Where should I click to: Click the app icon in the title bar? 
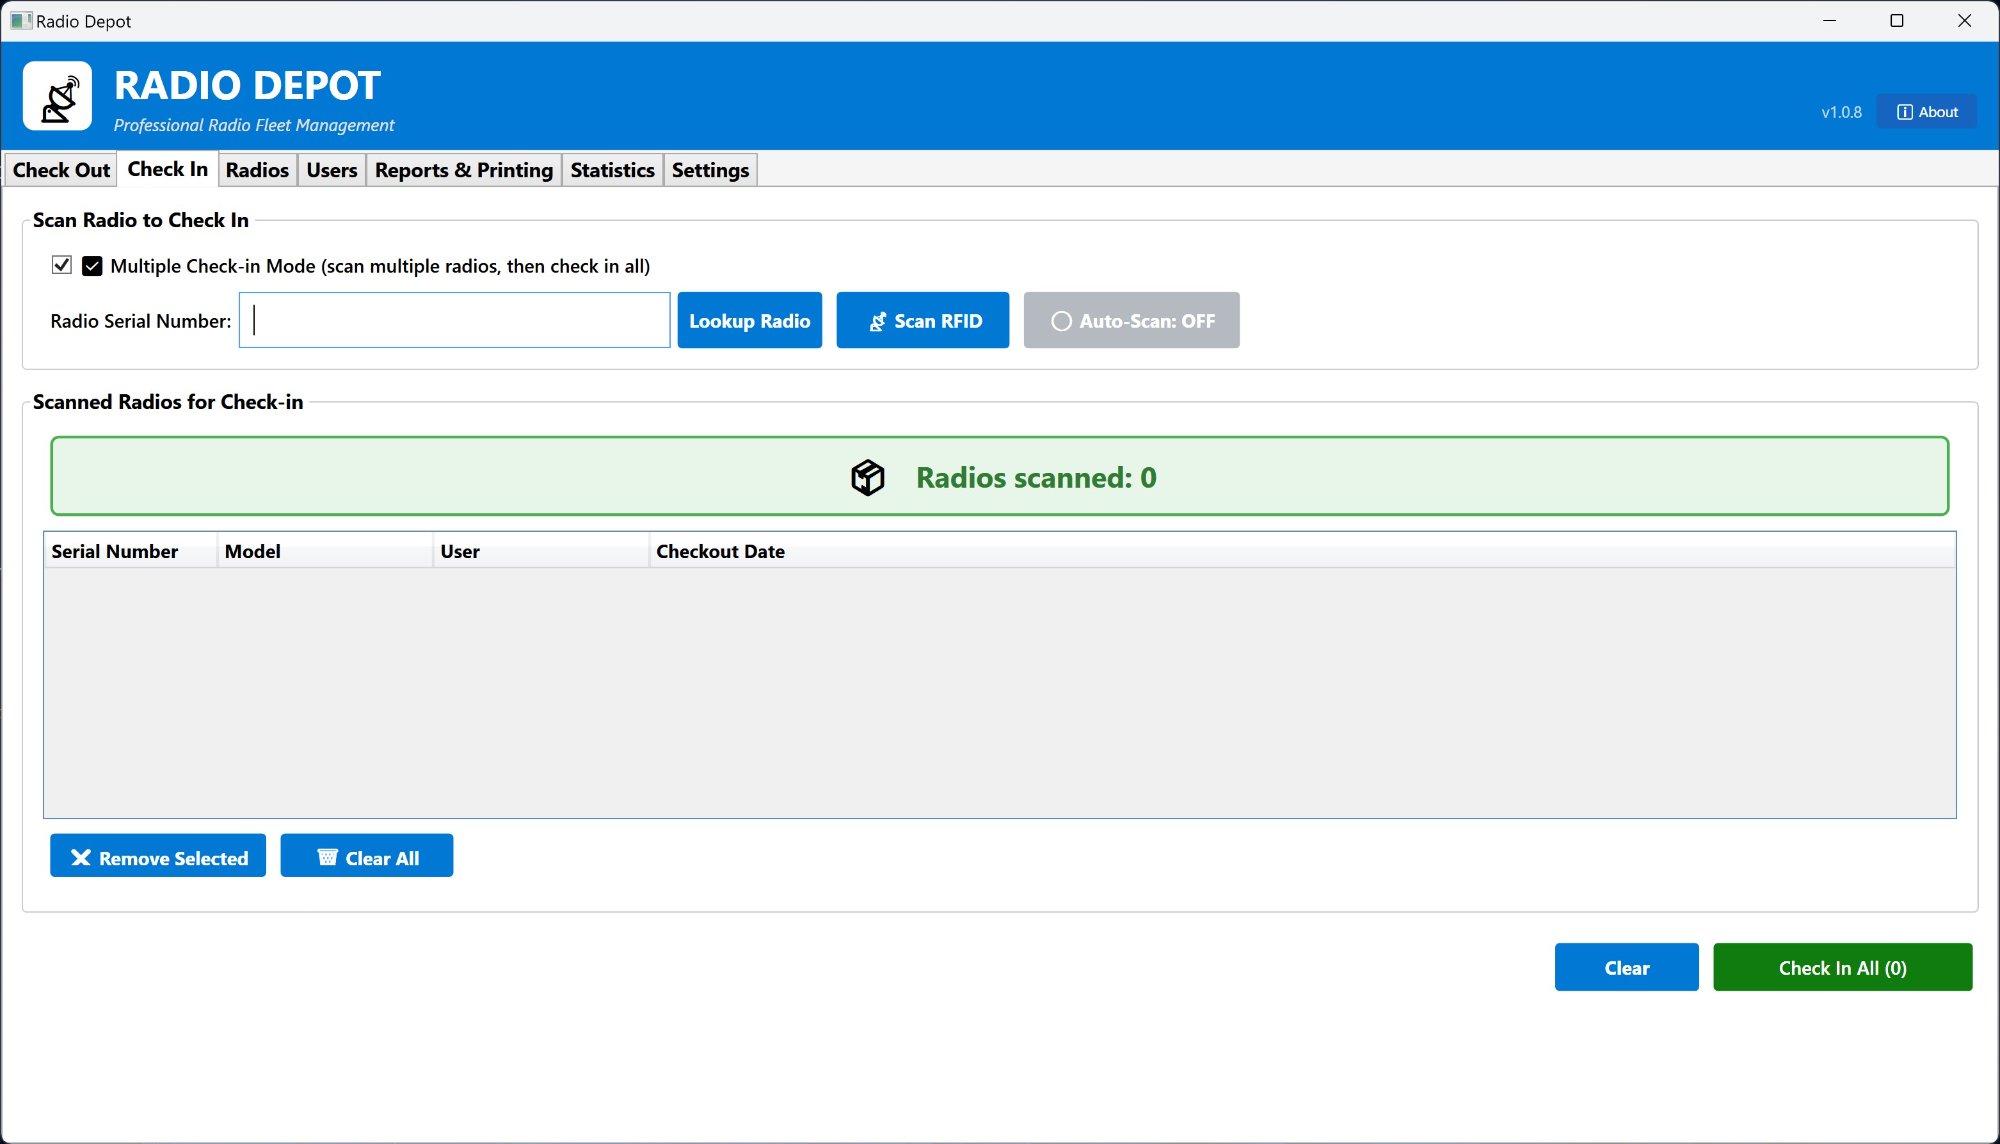(20, 21)
